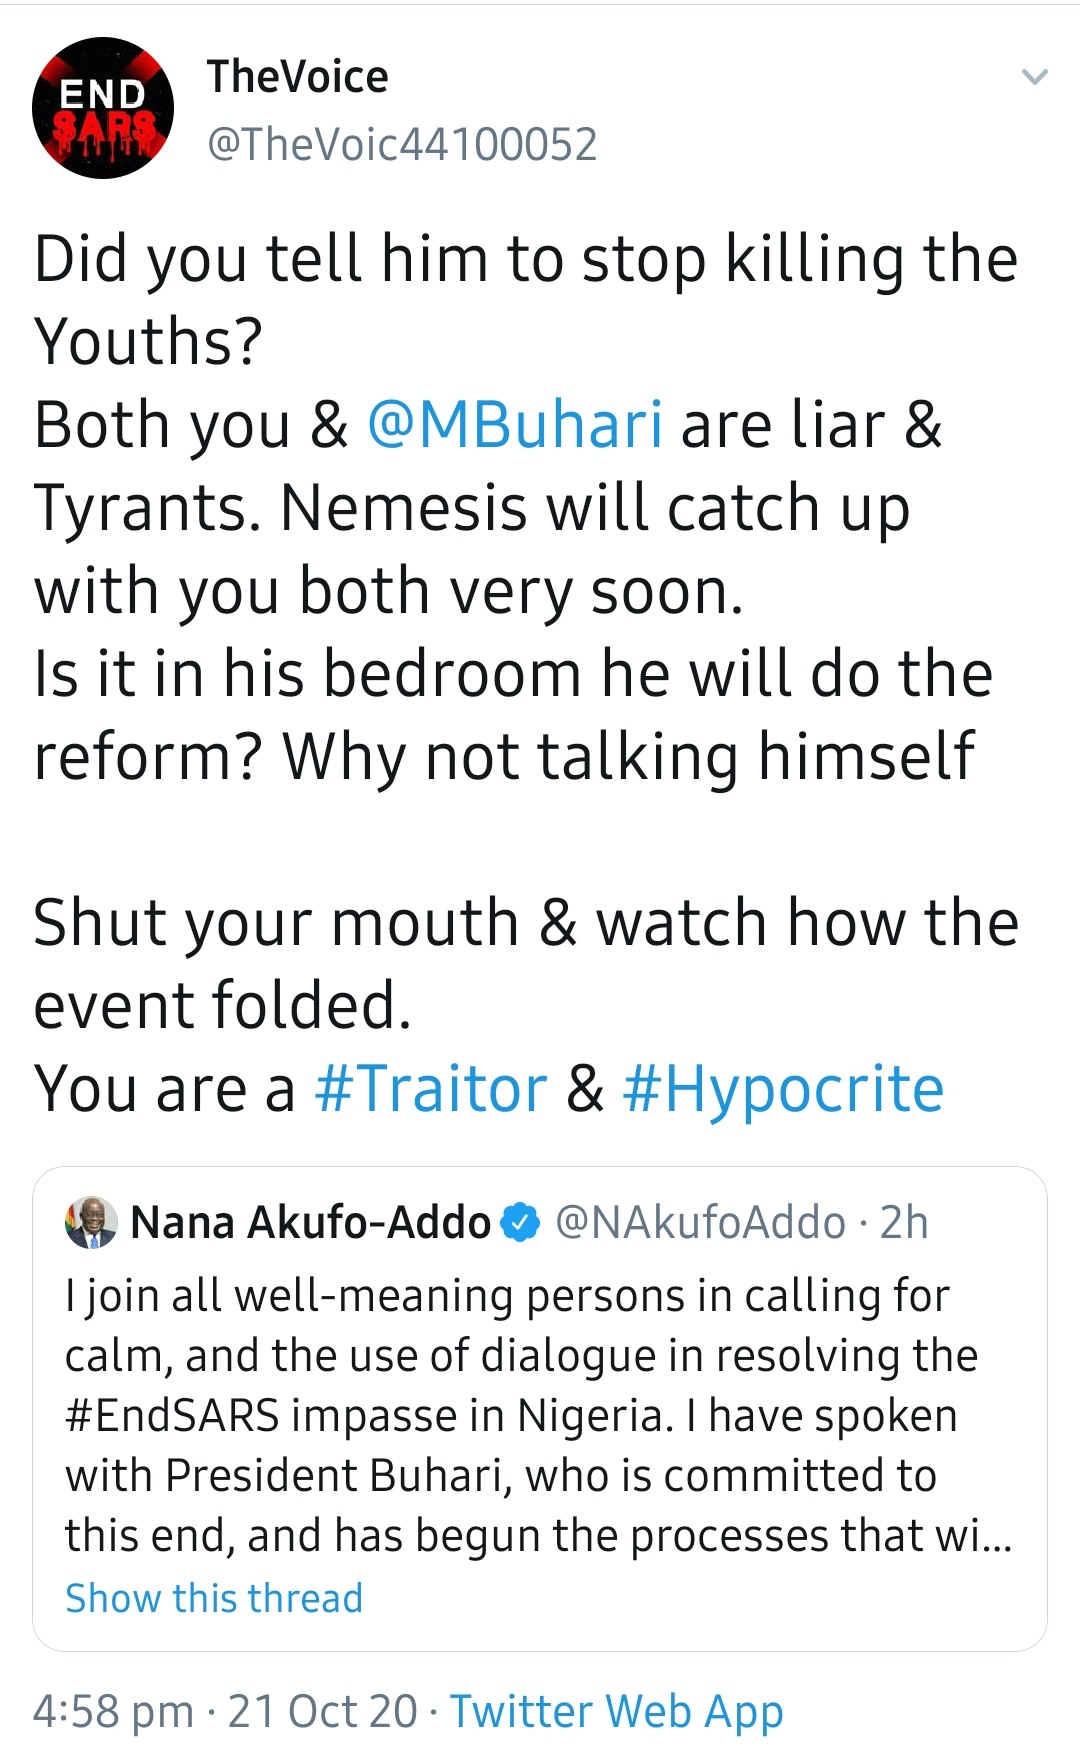Tap the 4:58 pm timestamp
Image resolution: width=1080 pixels, height=1752 pixels.
click(x=113, y=1712)
